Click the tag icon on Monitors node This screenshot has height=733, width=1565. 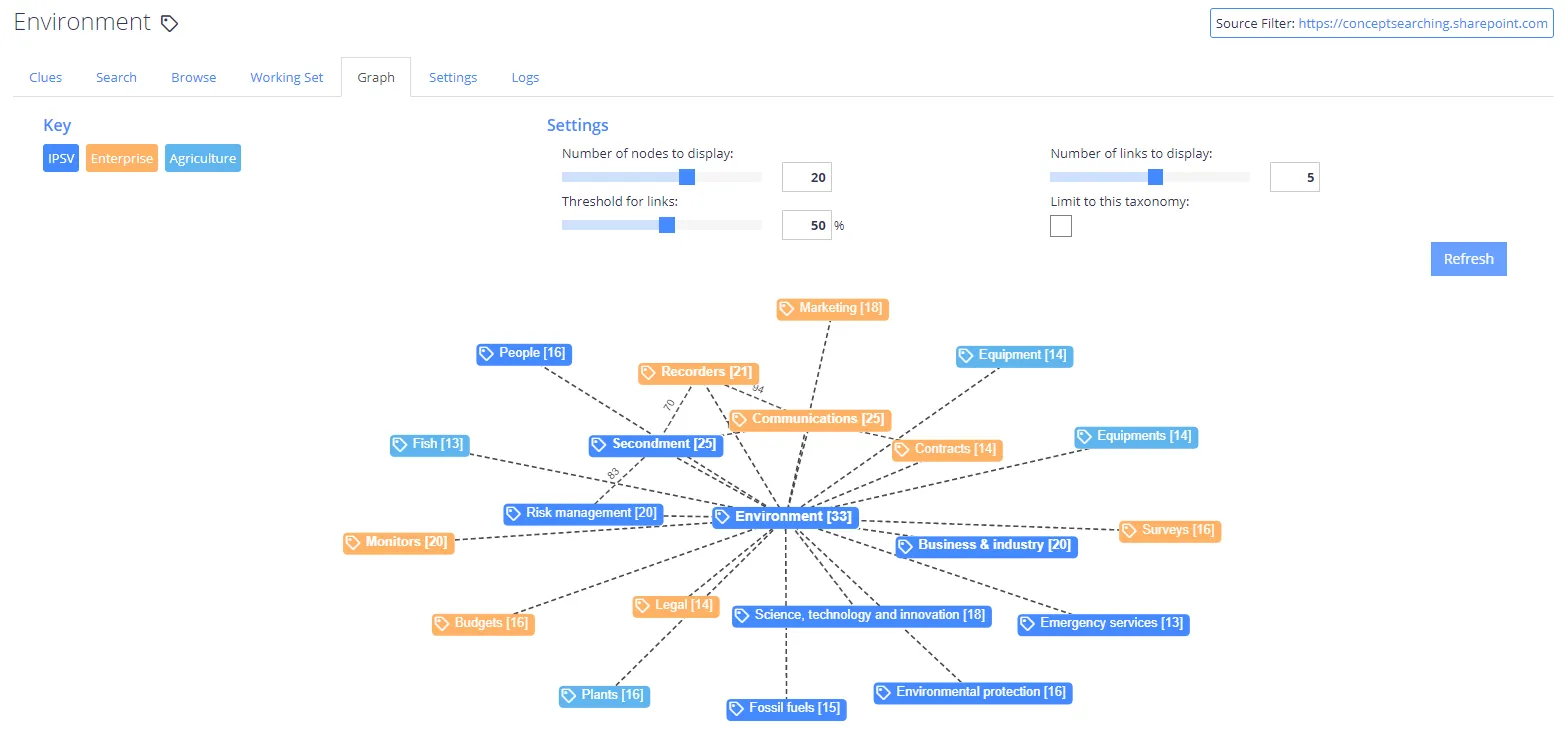click(x=353, y=543)
